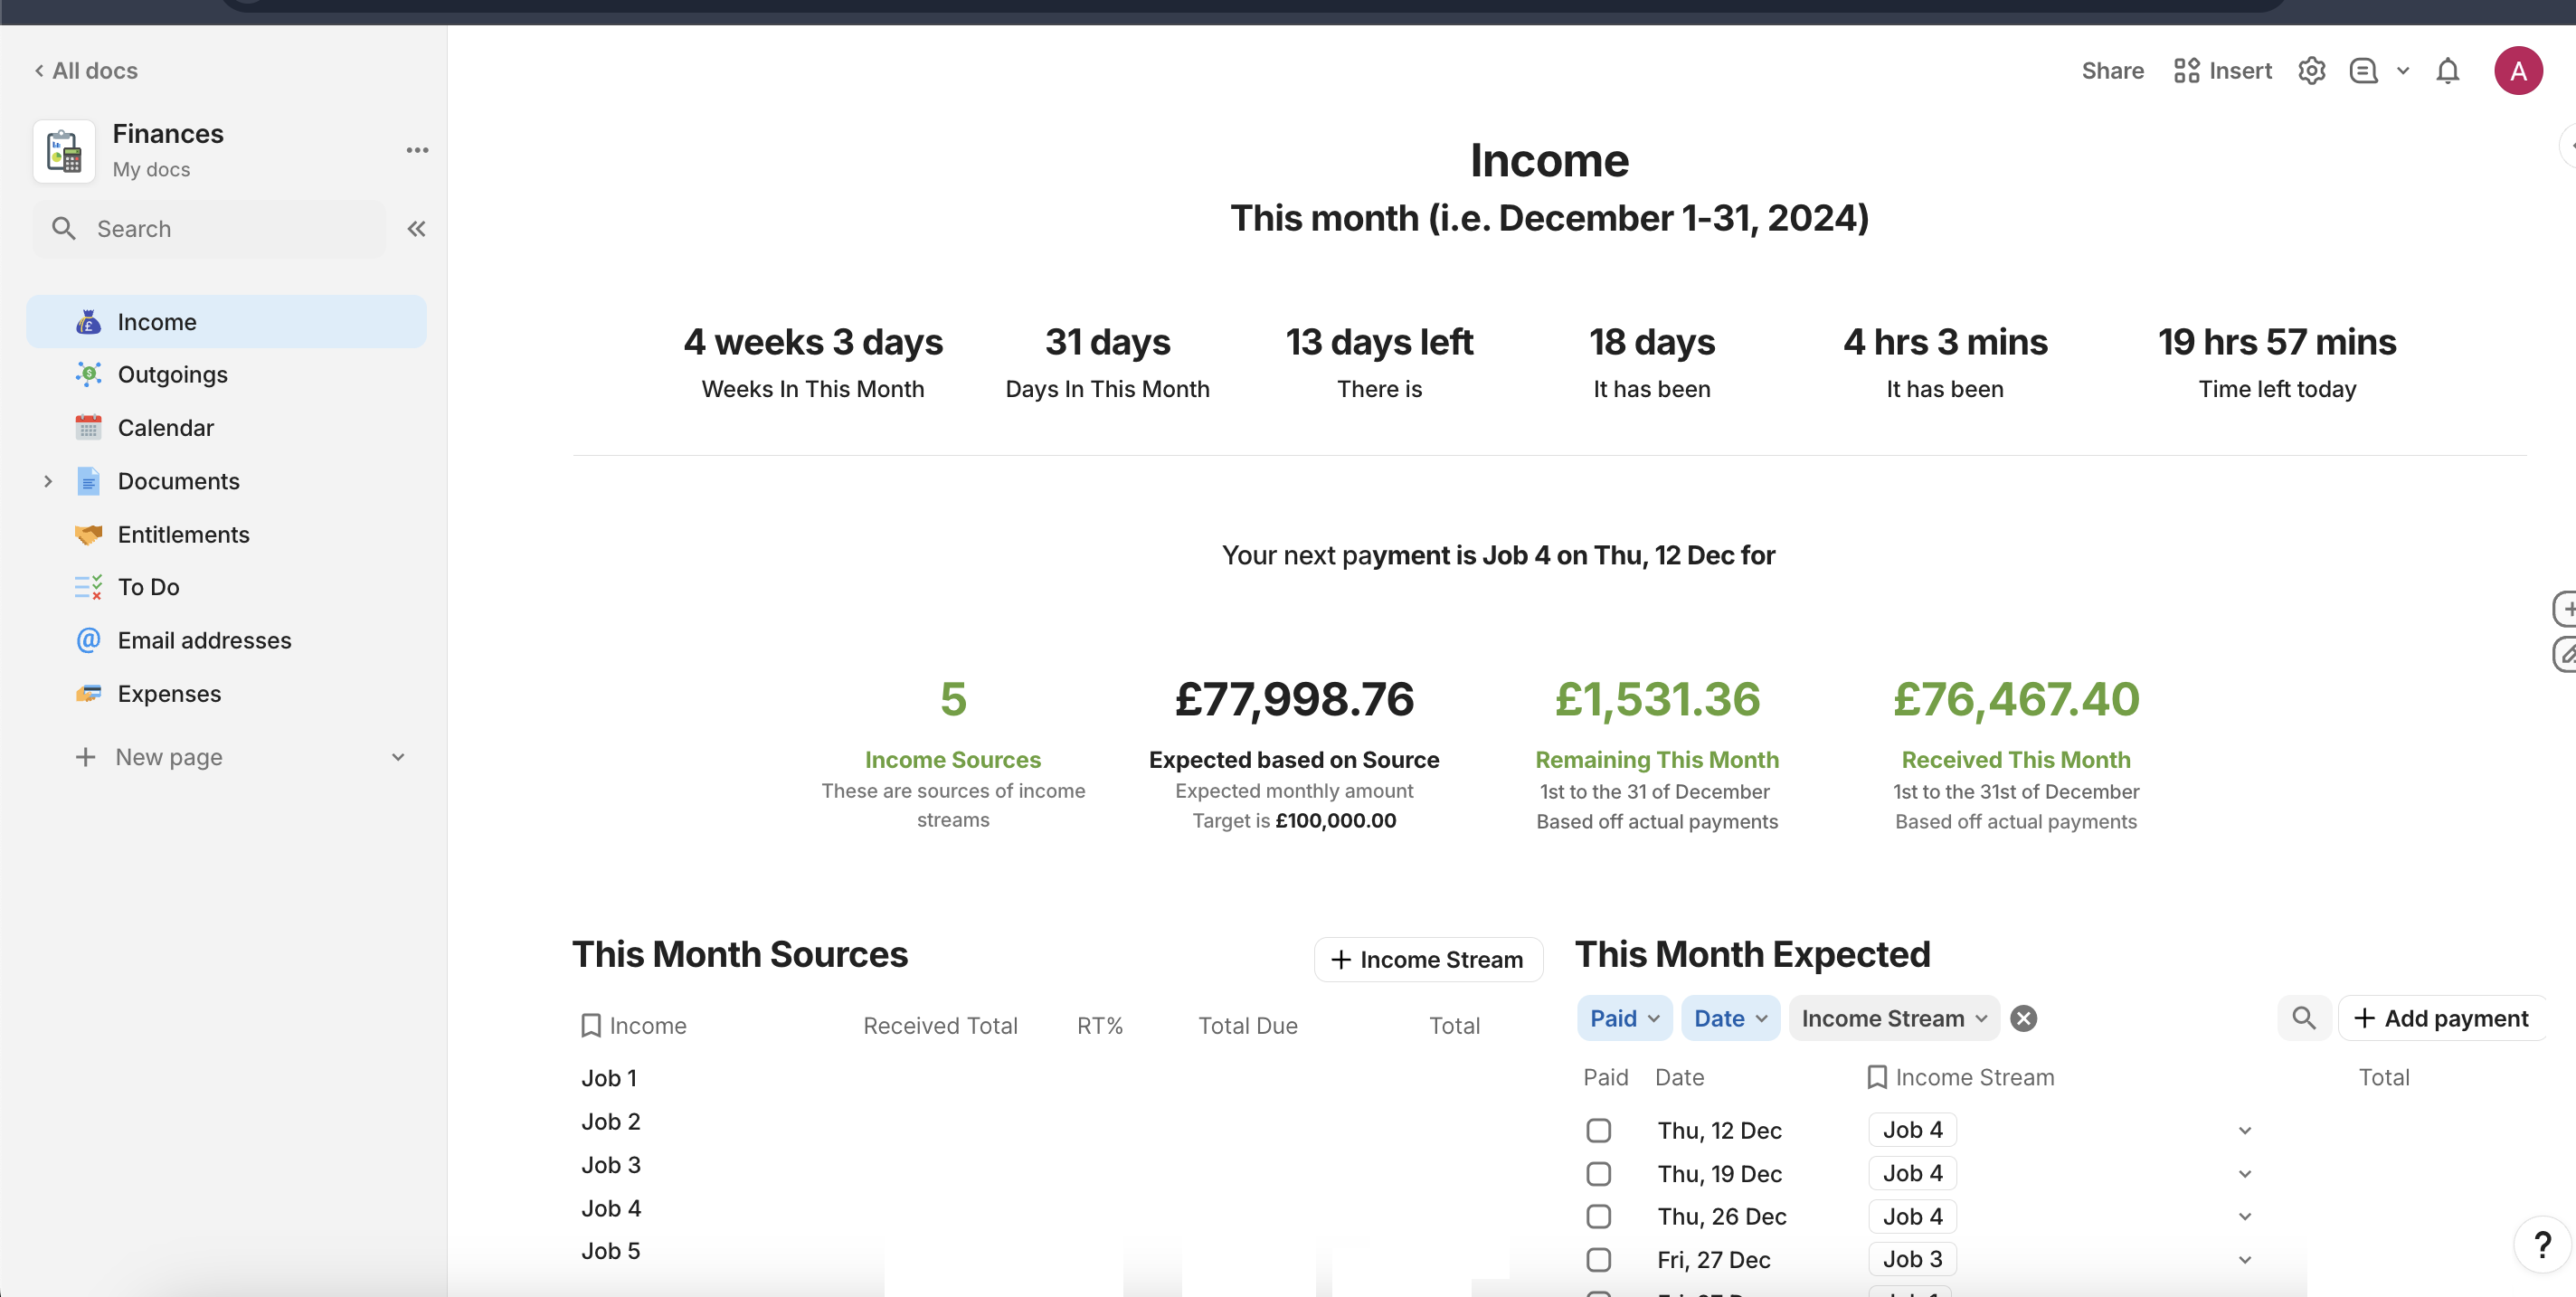Click the sidebar Search field
This screenshot has height=1297, width=2576.
pos(210,229)
